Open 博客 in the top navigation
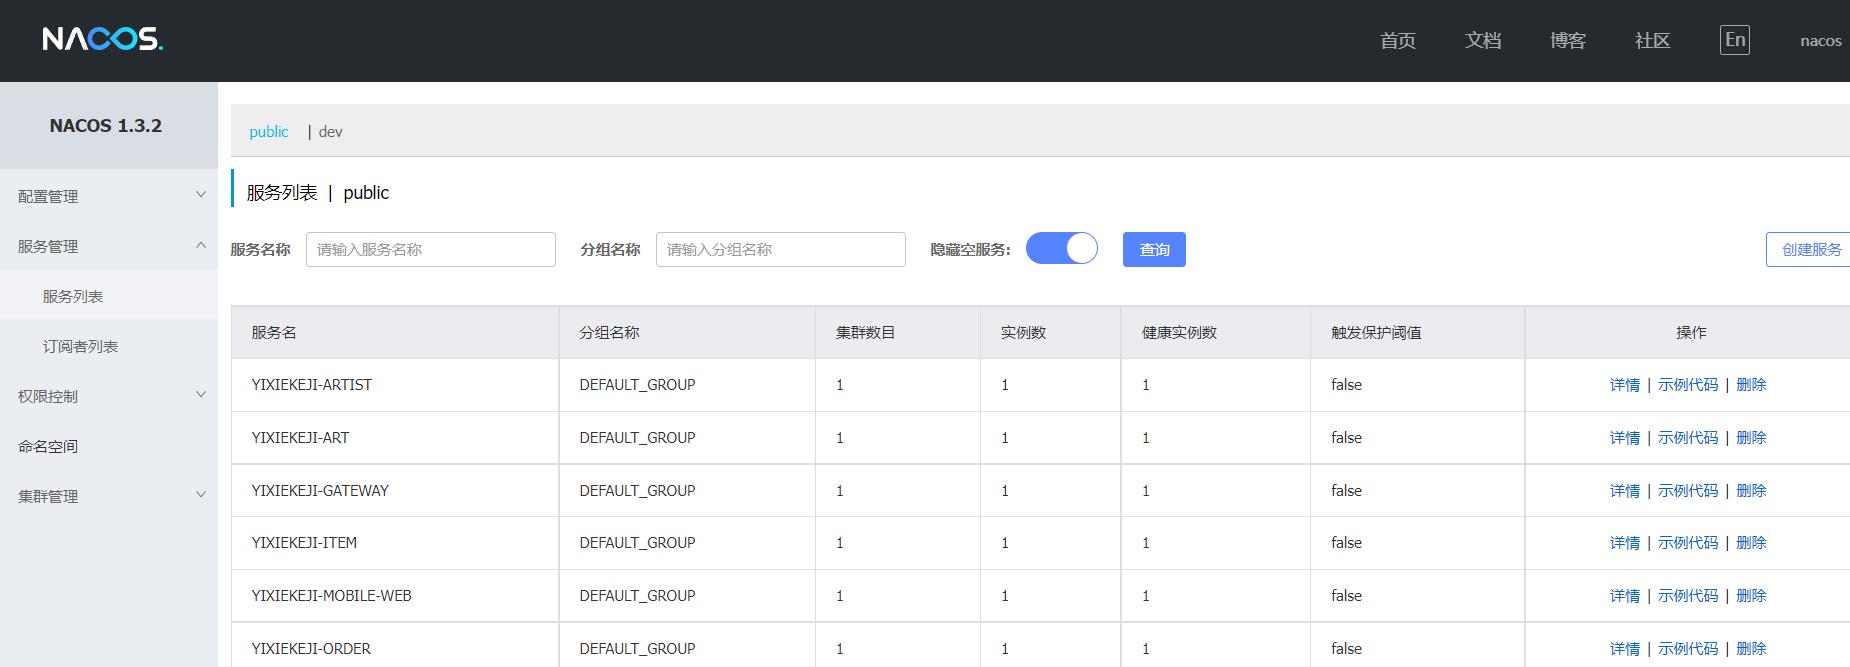Screen dimensions: 1850x667 pyautogui.click(x=1568, y=40)
